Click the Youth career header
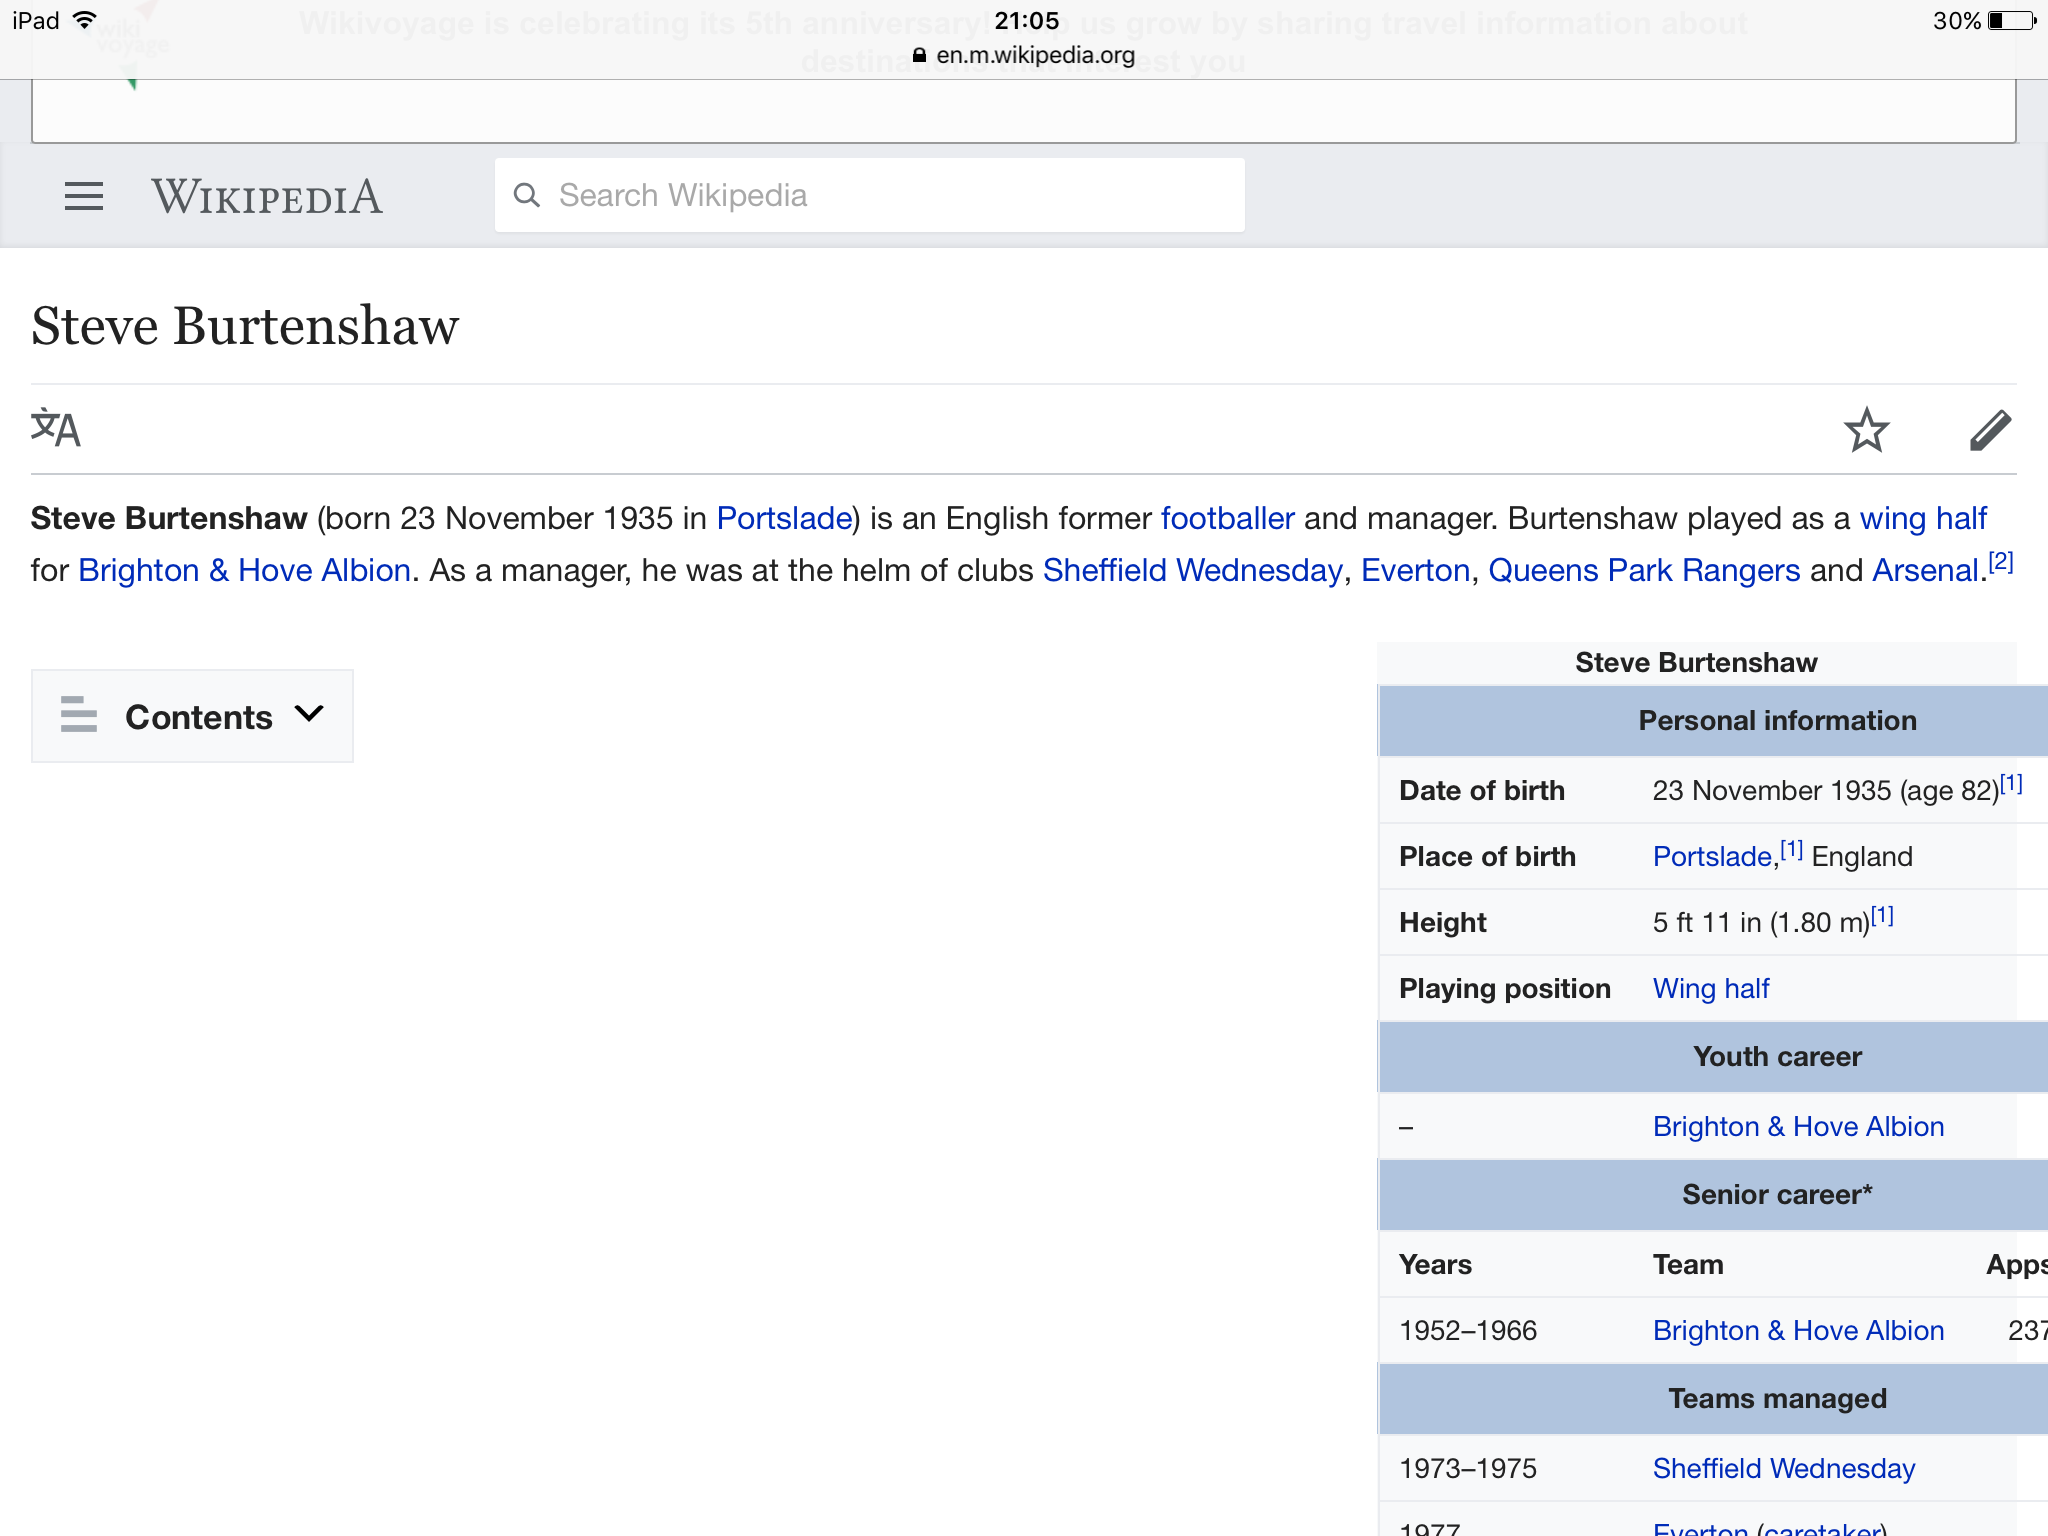The width and height of the screenshot is (2048, 1536). (1777, 1056)
